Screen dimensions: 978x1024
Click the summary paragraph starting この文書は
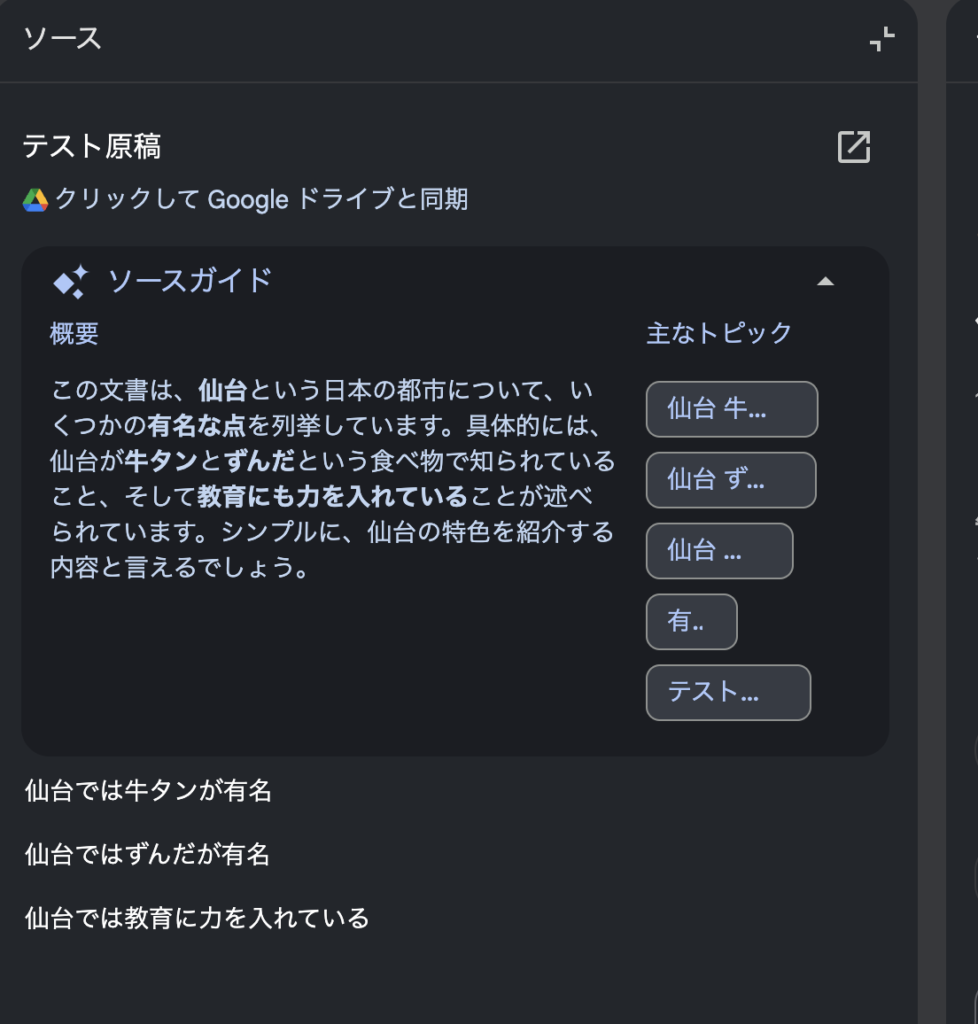(x=332, y=479)
